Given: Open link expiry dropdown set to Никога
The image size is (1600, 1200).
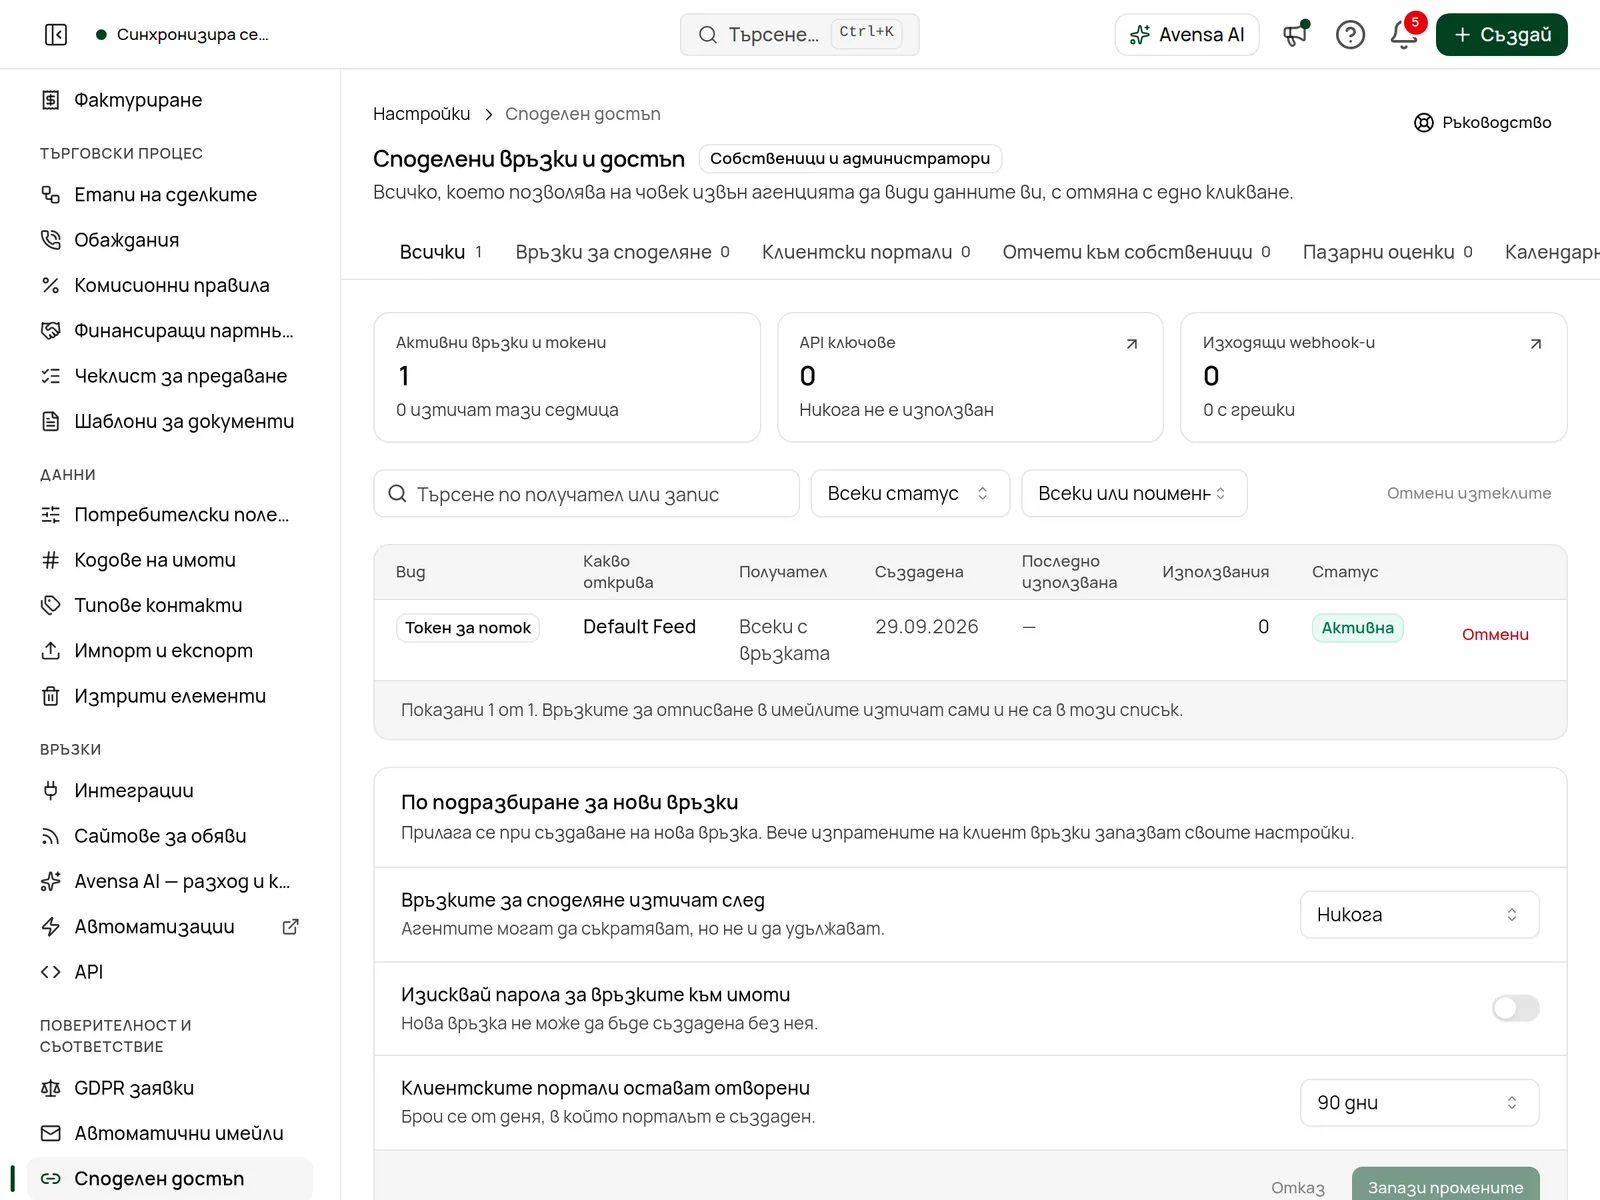Looking at the screenshot, I should pos(1419,915).
